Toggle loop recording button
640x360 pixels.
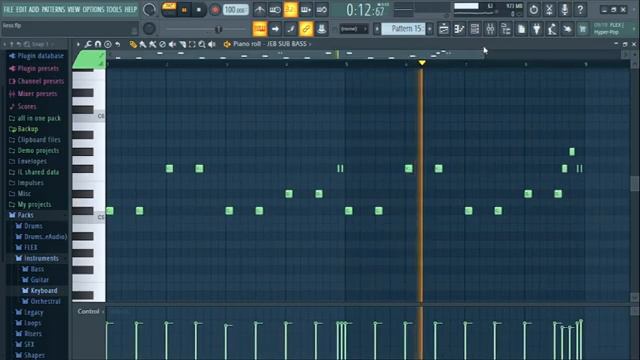coord(321,9)
